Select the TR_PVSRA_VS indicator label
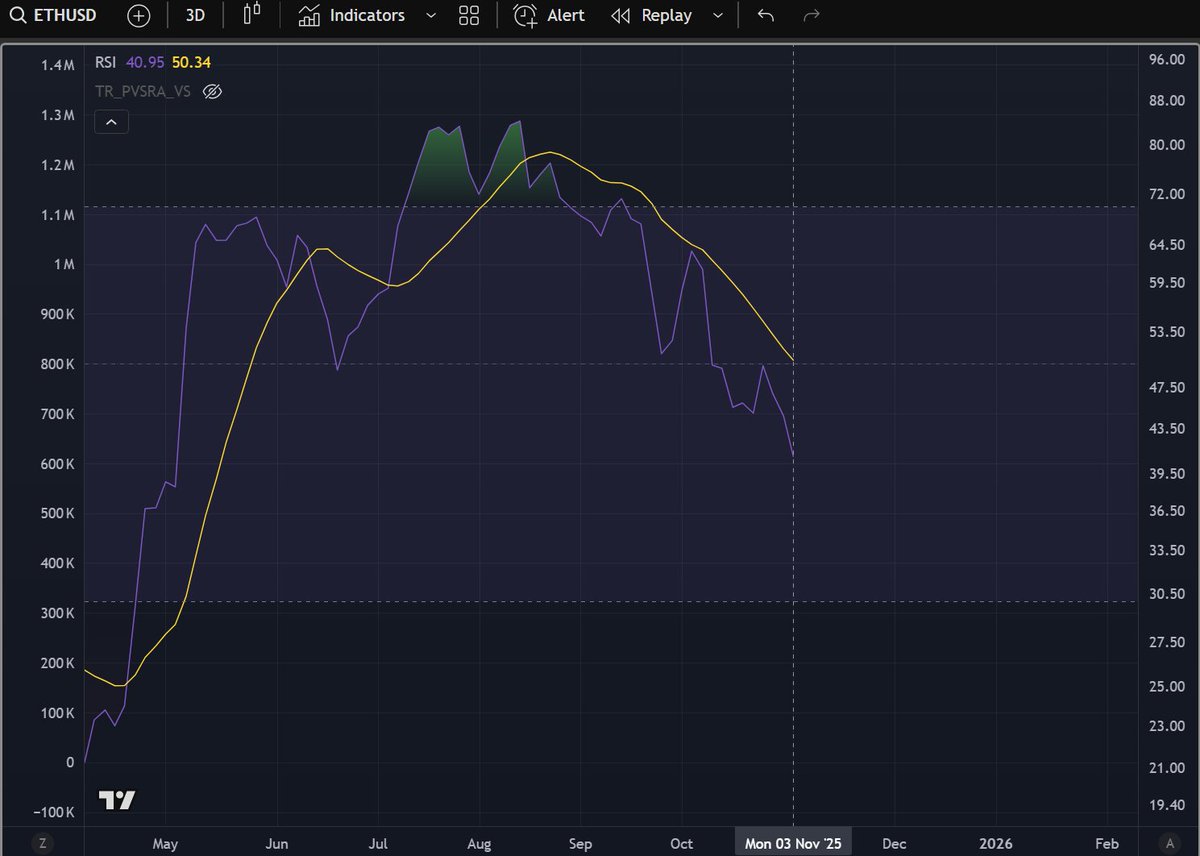Image resolution: width=1200 pixels, height=856 pixels. [143, 92]
